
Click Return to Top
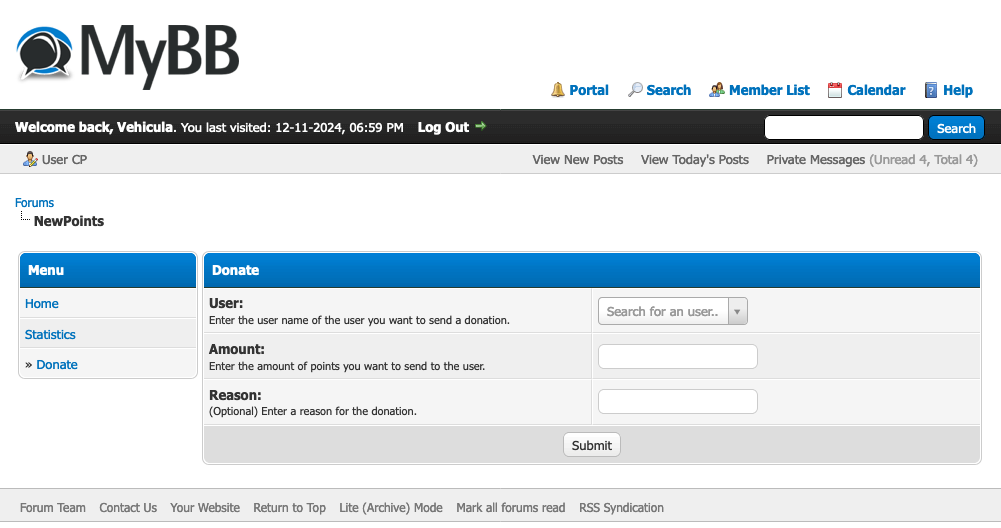pyautogui.click(x=289, y=508)
